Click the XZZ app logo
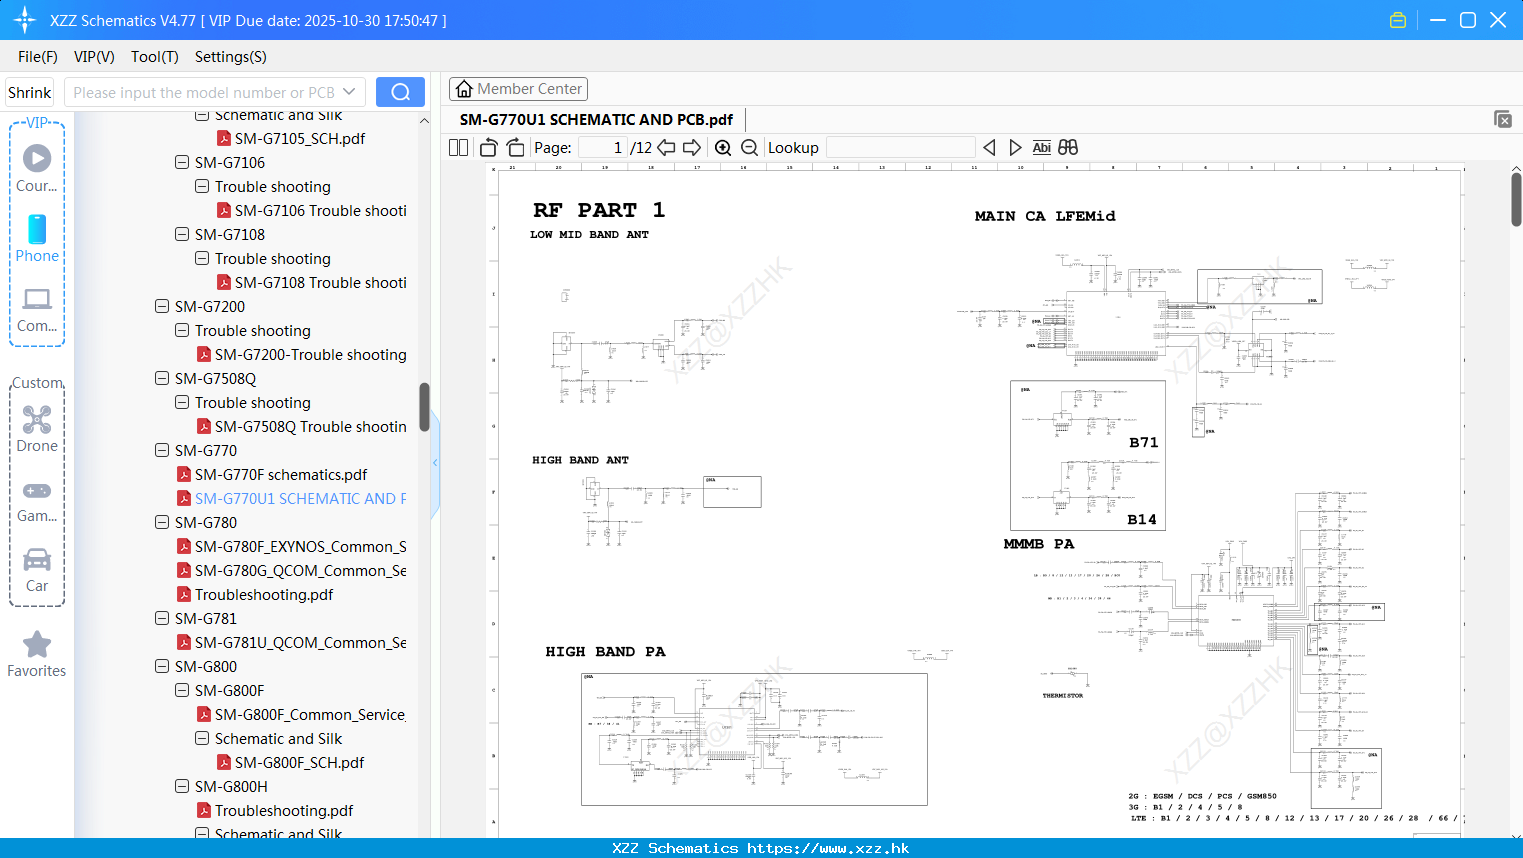The width and height of the screenshot is (1523, 858). click(x=25, y=20)
